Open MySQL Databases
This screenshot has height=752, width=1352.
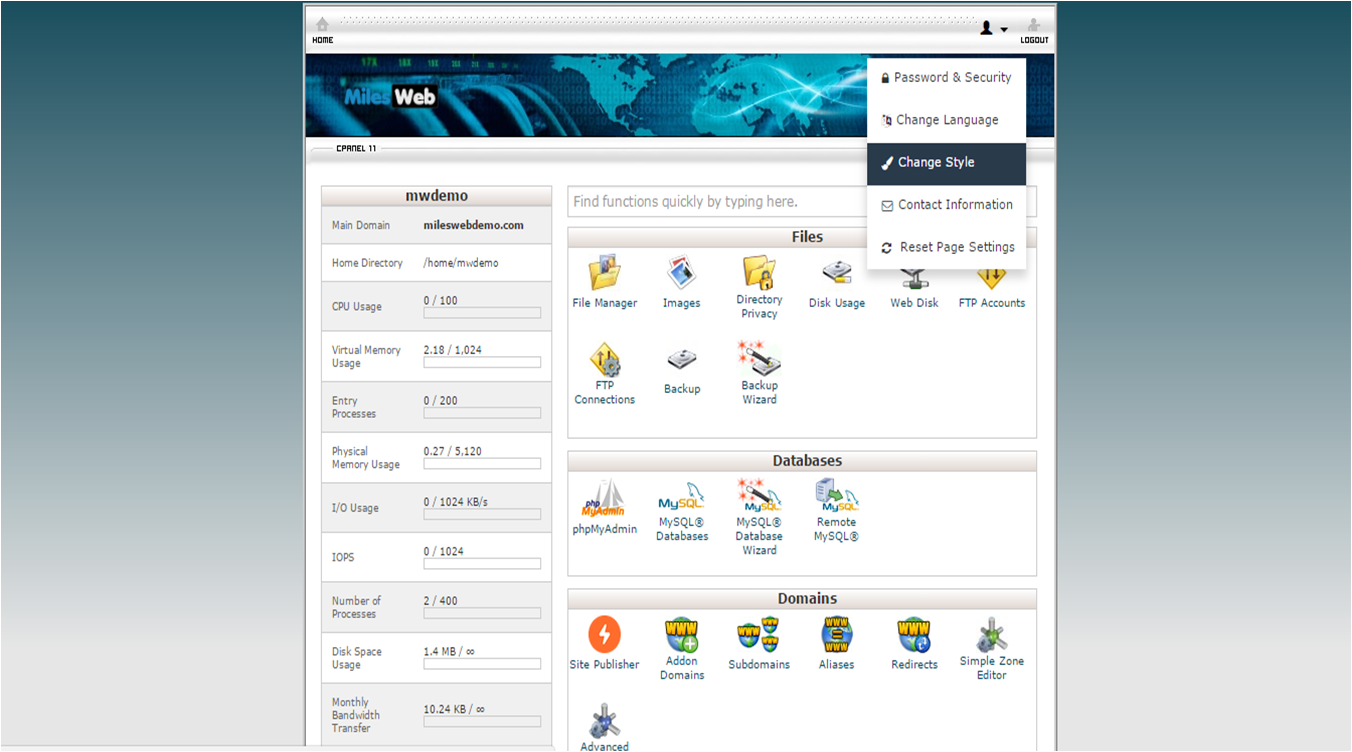point(682,497)
